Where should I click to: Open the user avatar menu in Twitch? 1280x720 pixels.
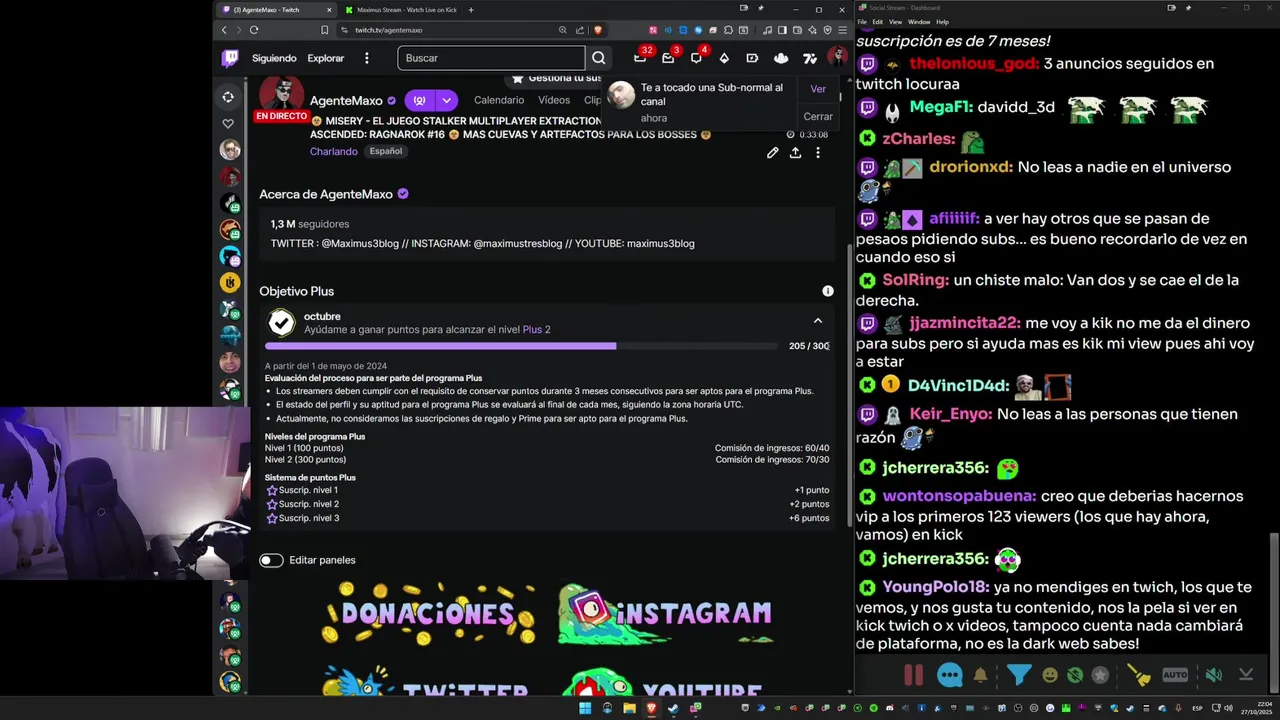837,58
